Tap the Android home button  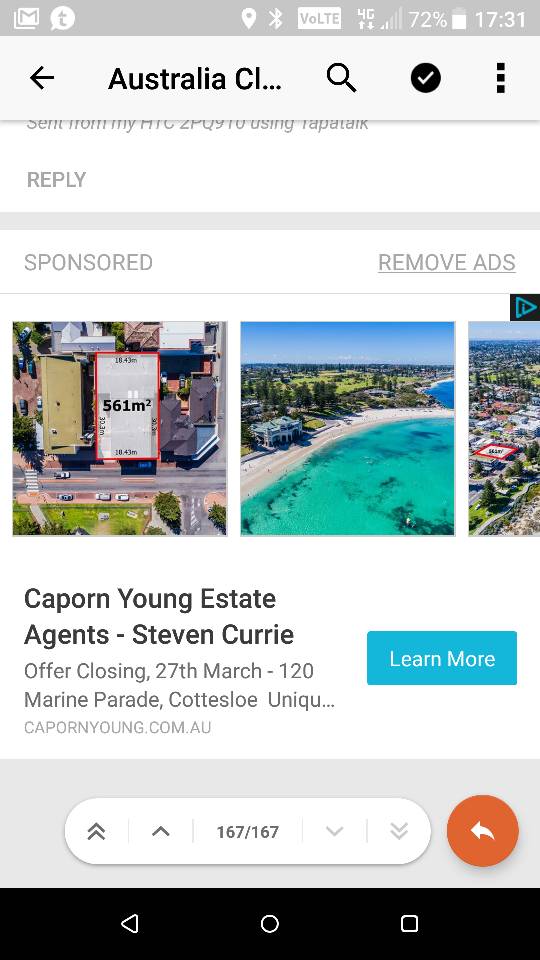tap(269, 923)
